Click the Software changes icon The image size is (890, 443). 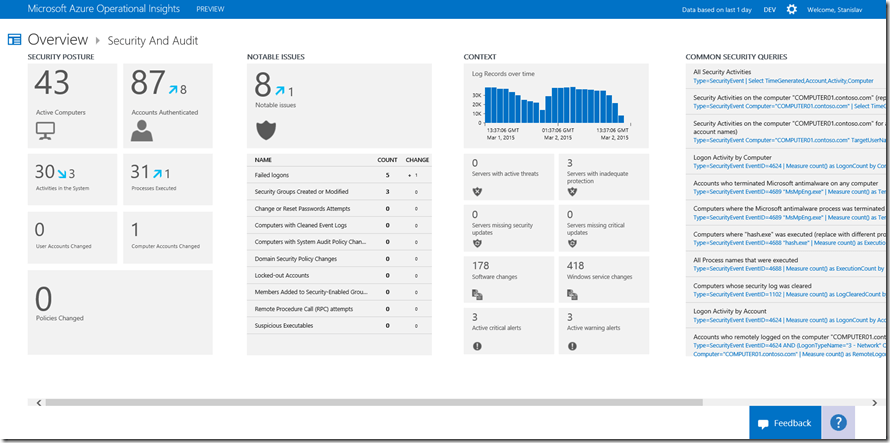coord(477,294)
